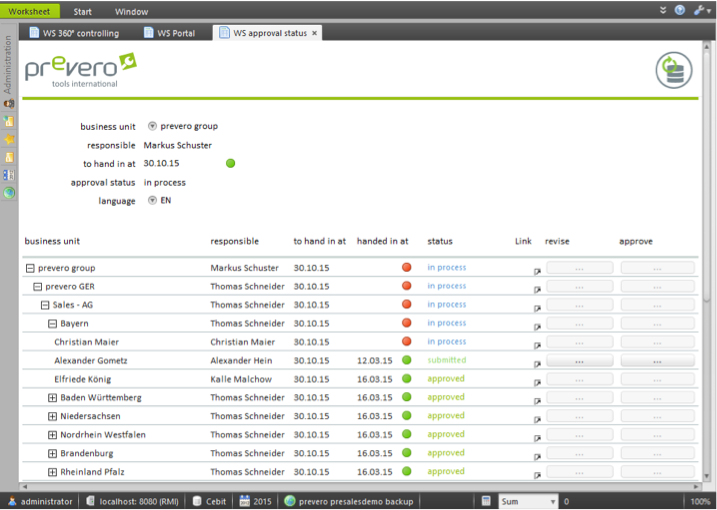Expand the Rheinland Pfalz node
Image resolution: width=717 pixels, height=510 pixels.
point(52,472)
